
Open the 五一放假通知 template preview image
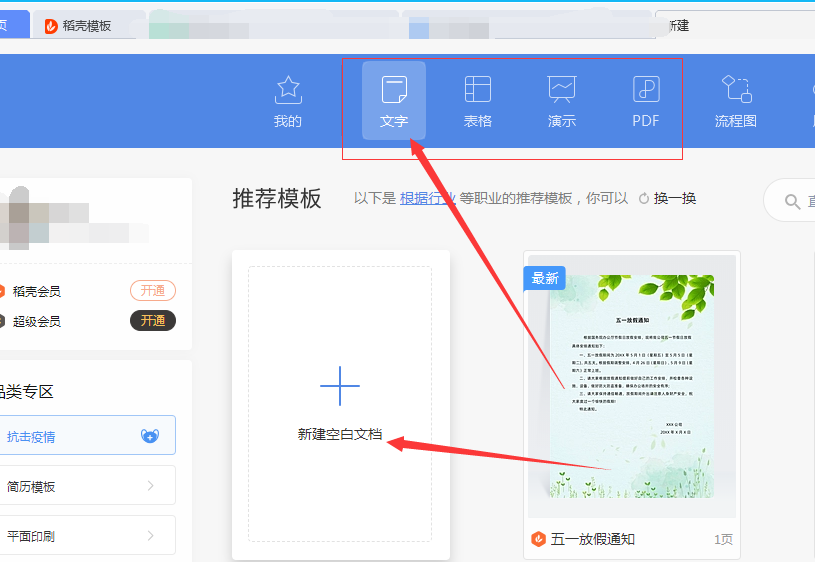coord(632,385)
